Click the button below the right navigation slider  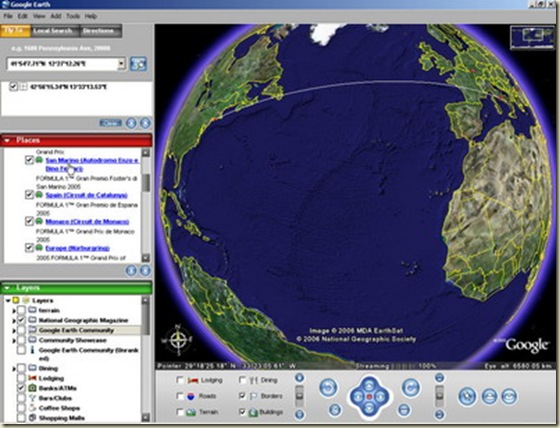click(x=440, y=414)
